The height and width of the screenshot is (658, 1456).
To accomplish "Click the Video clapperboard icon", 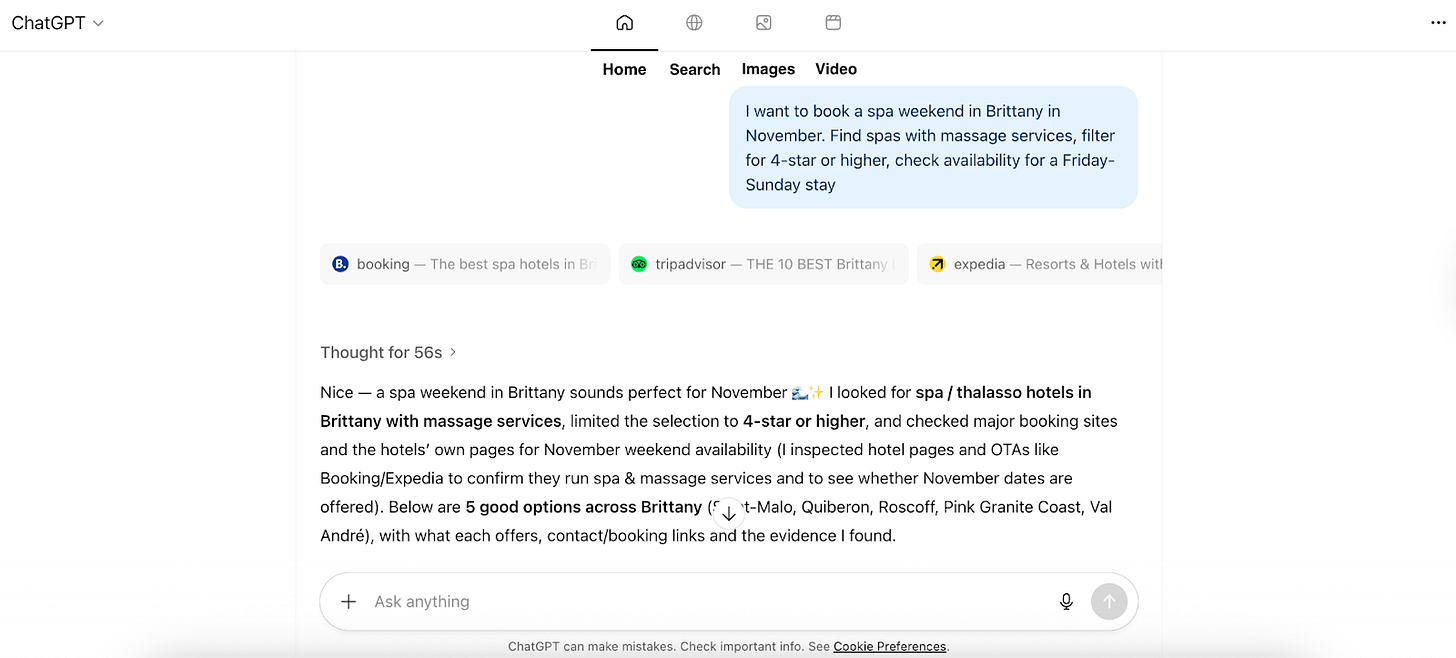I will (833, 23).
